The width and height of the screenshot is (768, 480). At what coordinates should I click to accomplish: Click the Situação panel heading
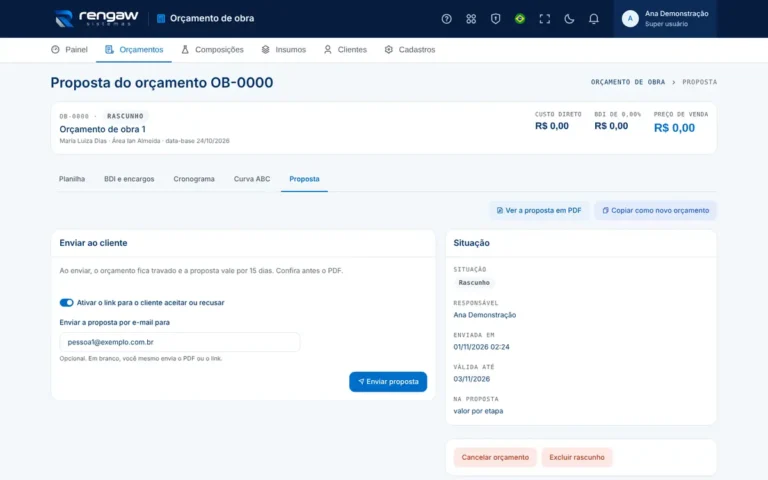(471, 243)
